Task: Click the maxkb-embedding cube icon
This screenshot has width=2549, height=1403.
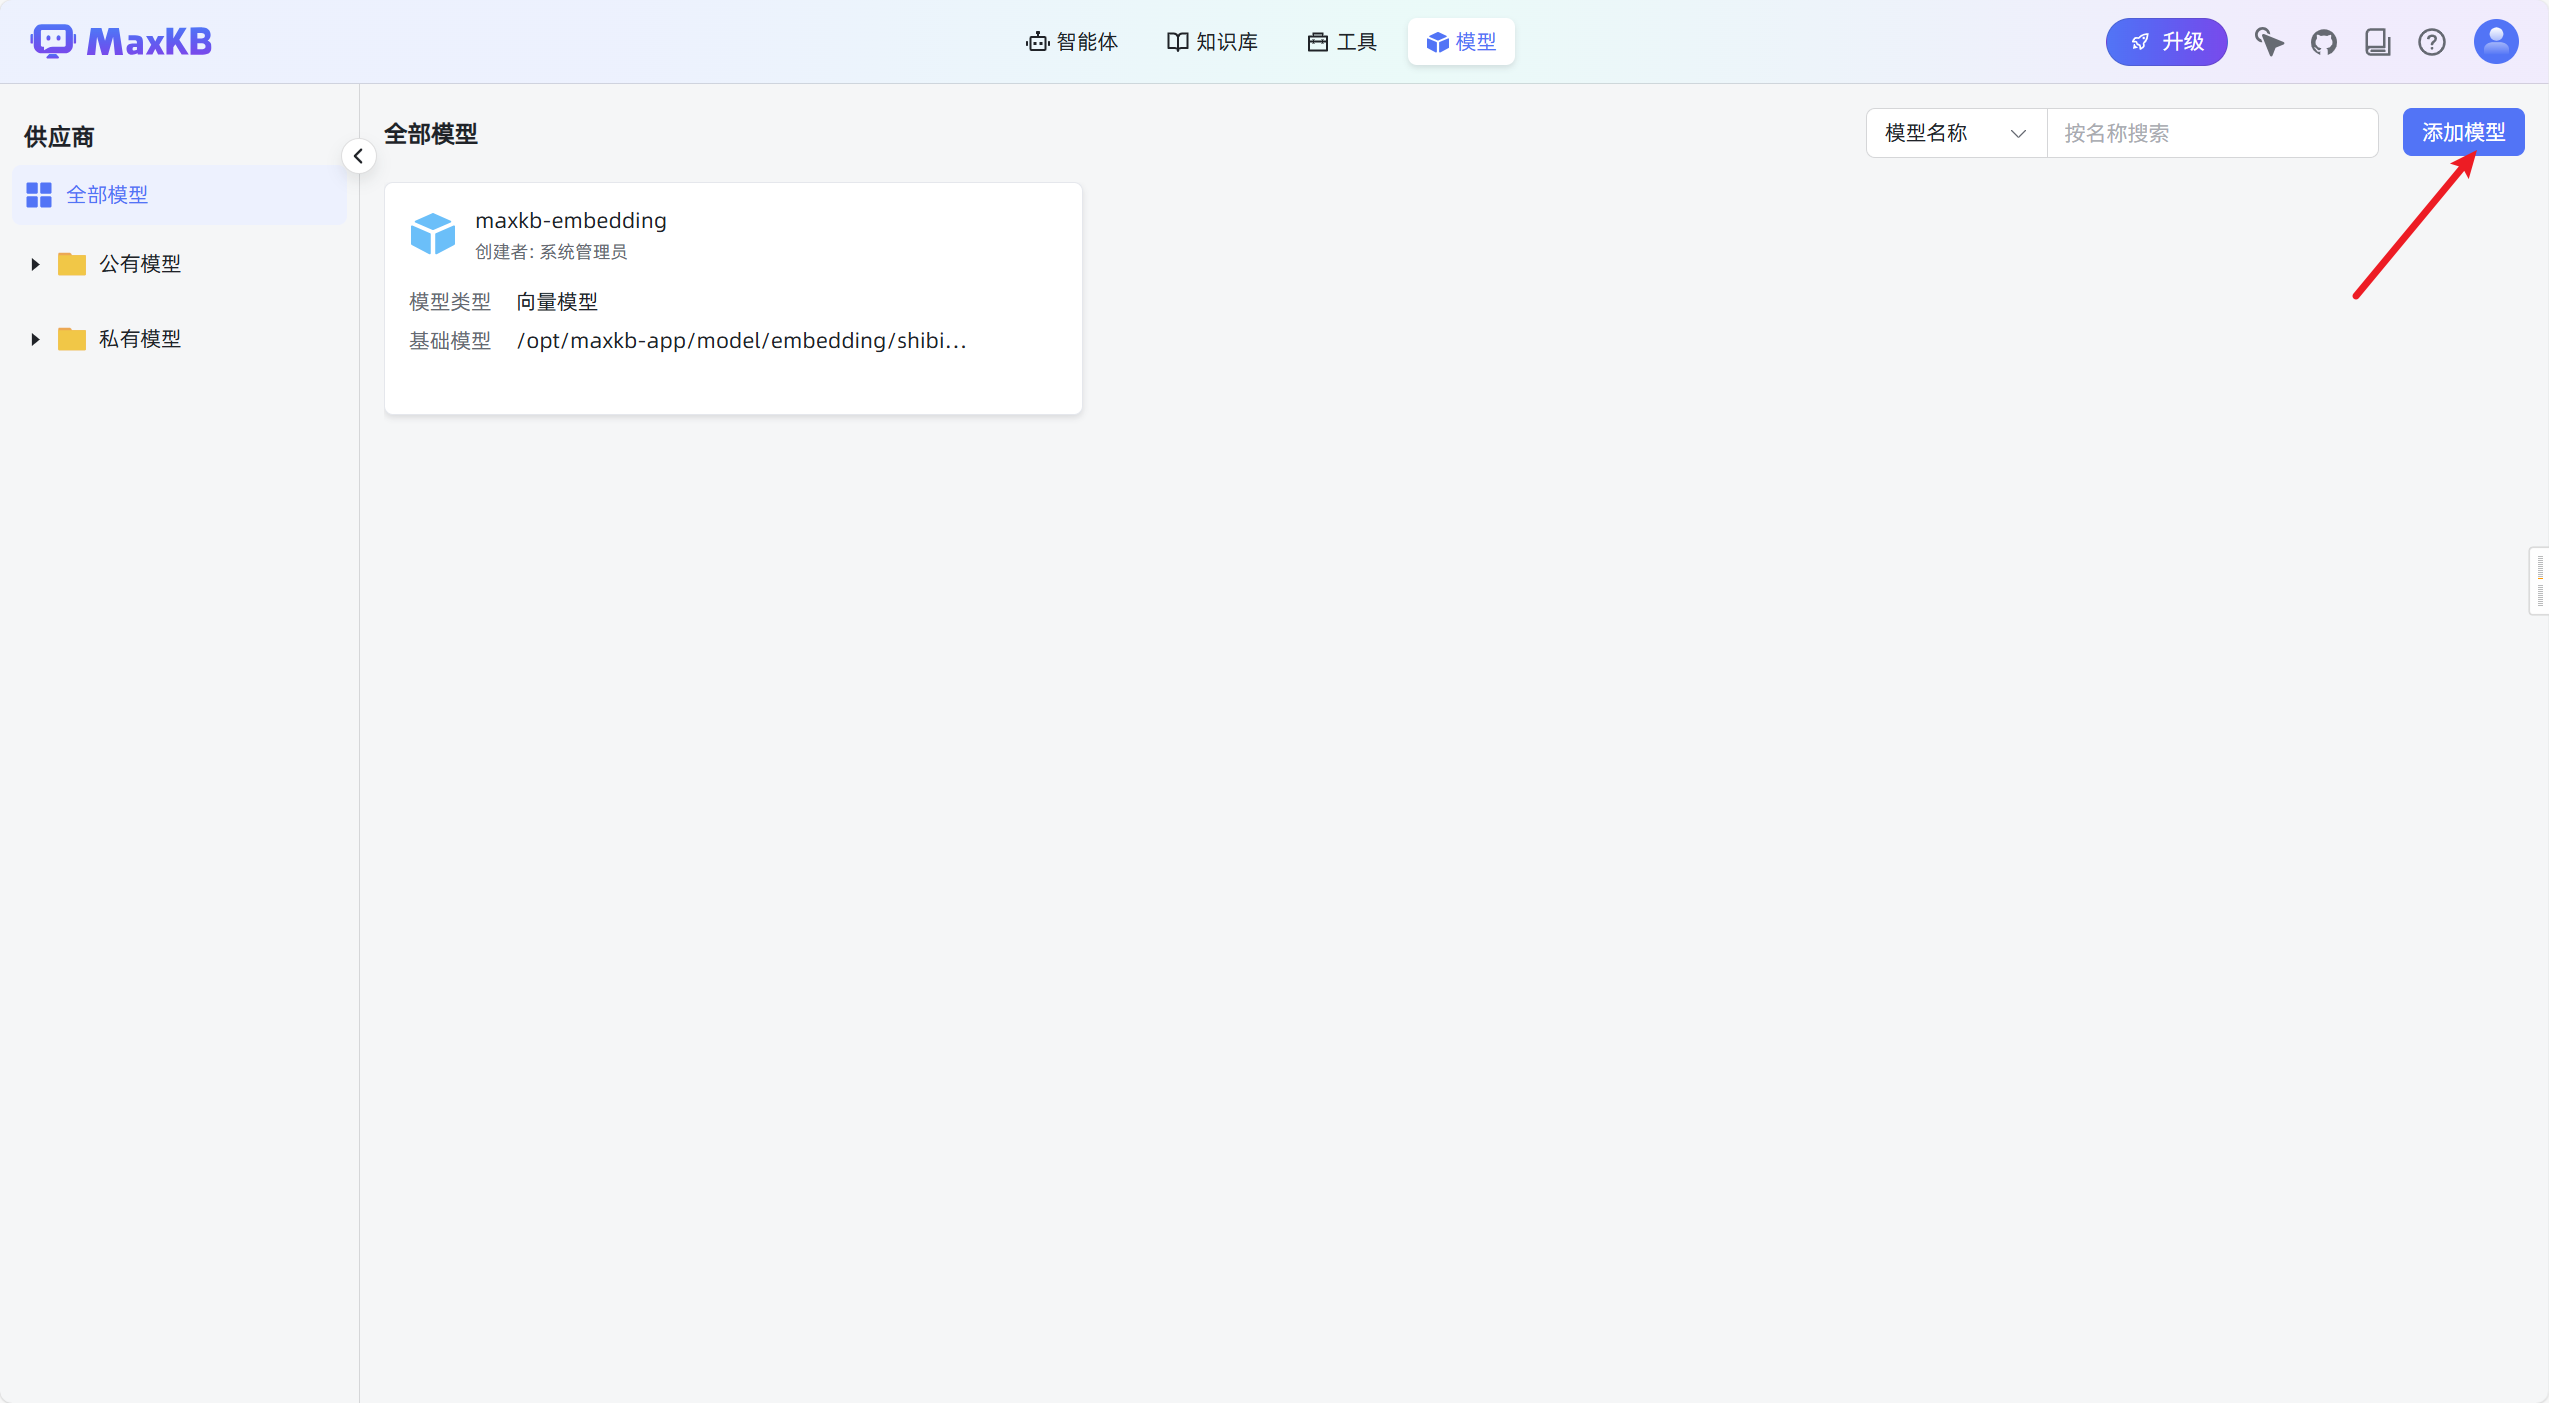Action: click(433, 234)
